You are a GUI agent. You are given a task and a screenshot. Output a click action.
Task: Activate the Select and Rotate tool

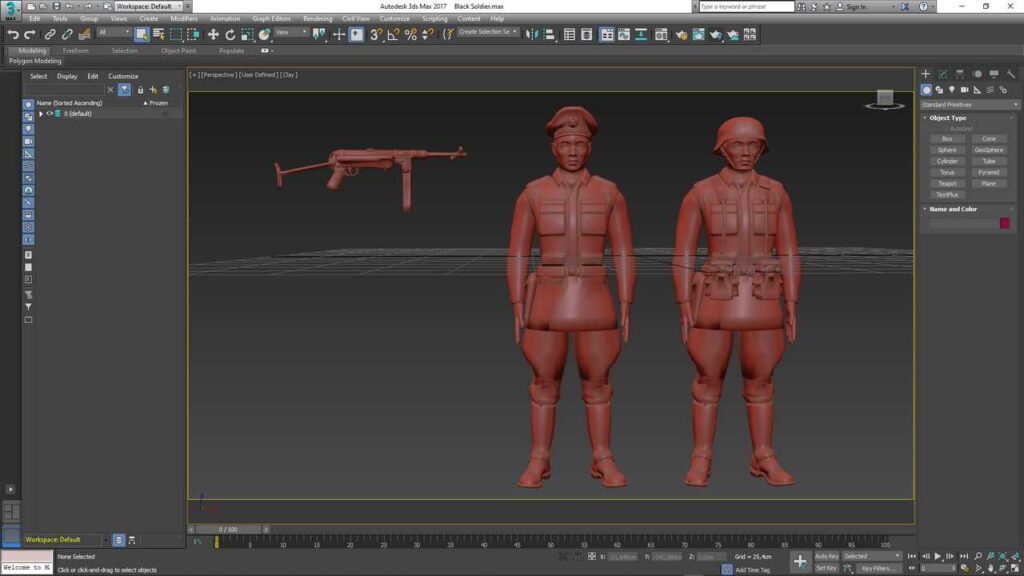229,35
